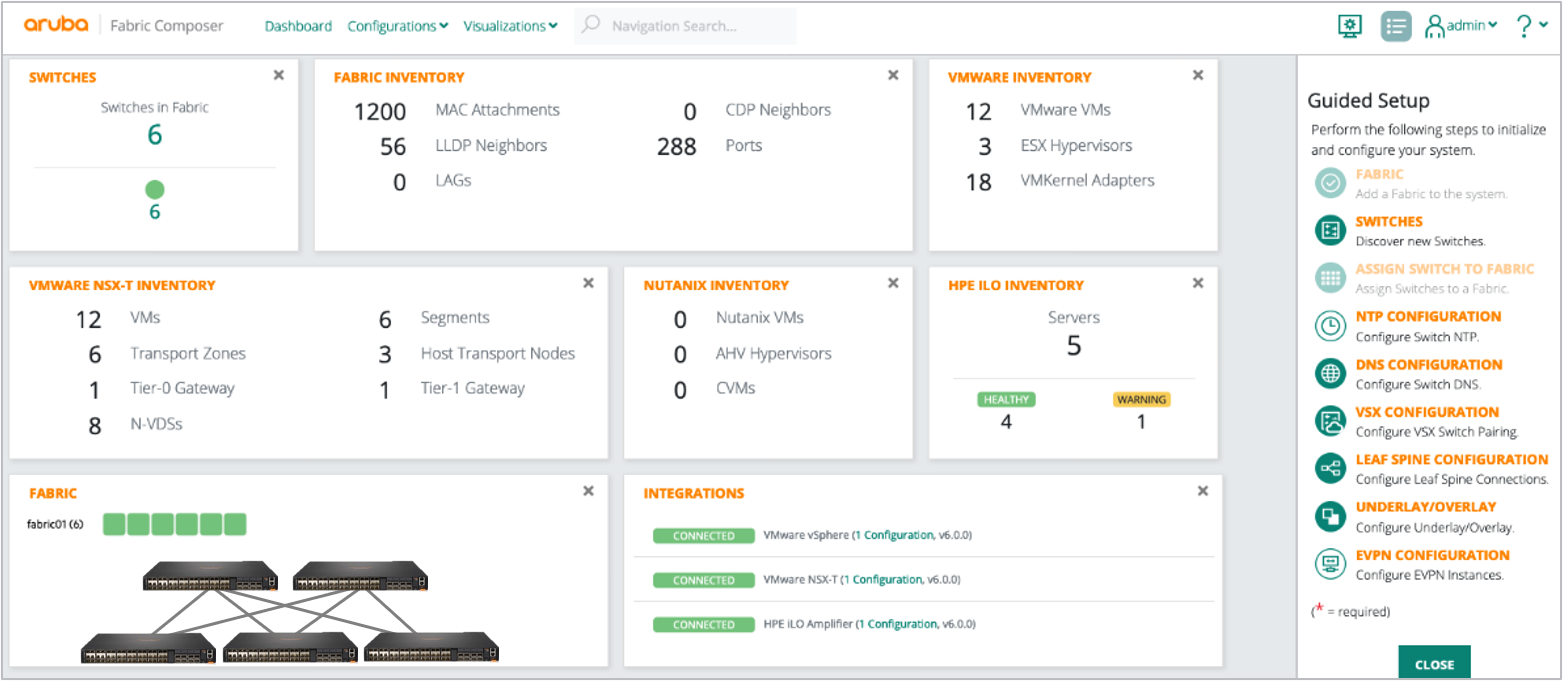Image resolution: width=1563 pixels, height=681 pixels.
Task: Click the green healthy switch status dot
Action: (154, 189)
